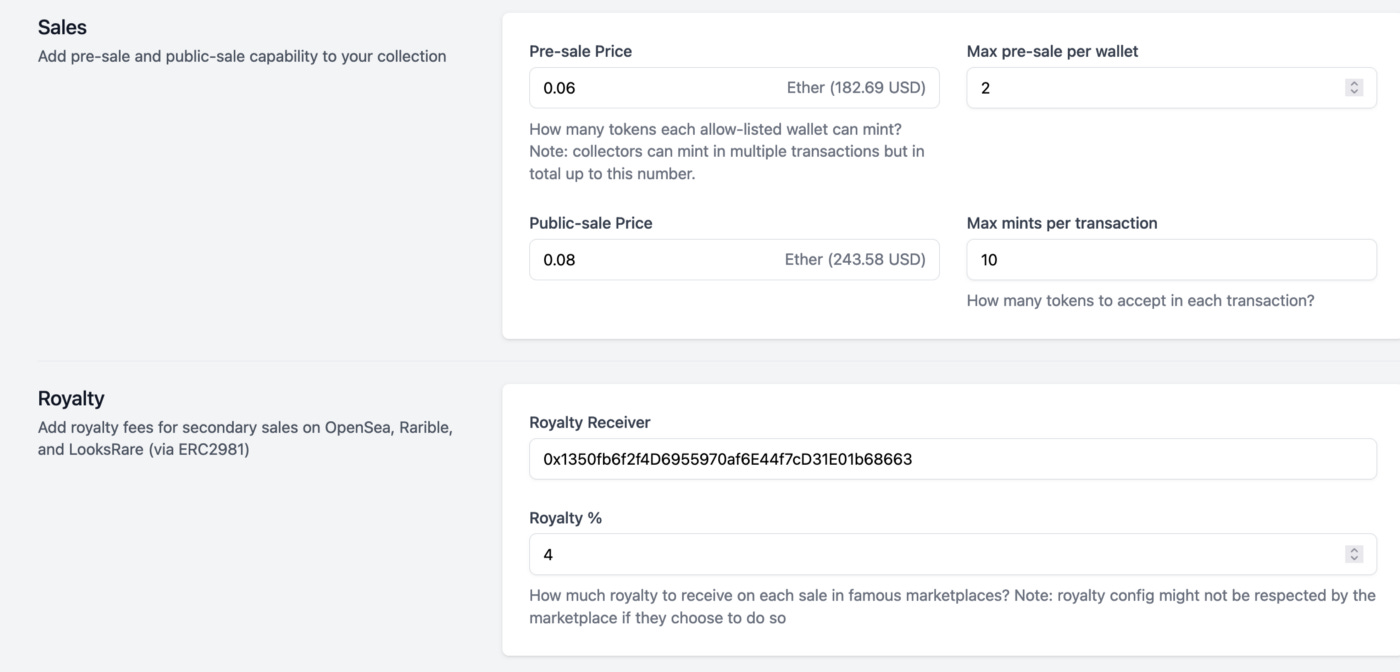Select the Max mints per transaction field

pos(1171,260)
